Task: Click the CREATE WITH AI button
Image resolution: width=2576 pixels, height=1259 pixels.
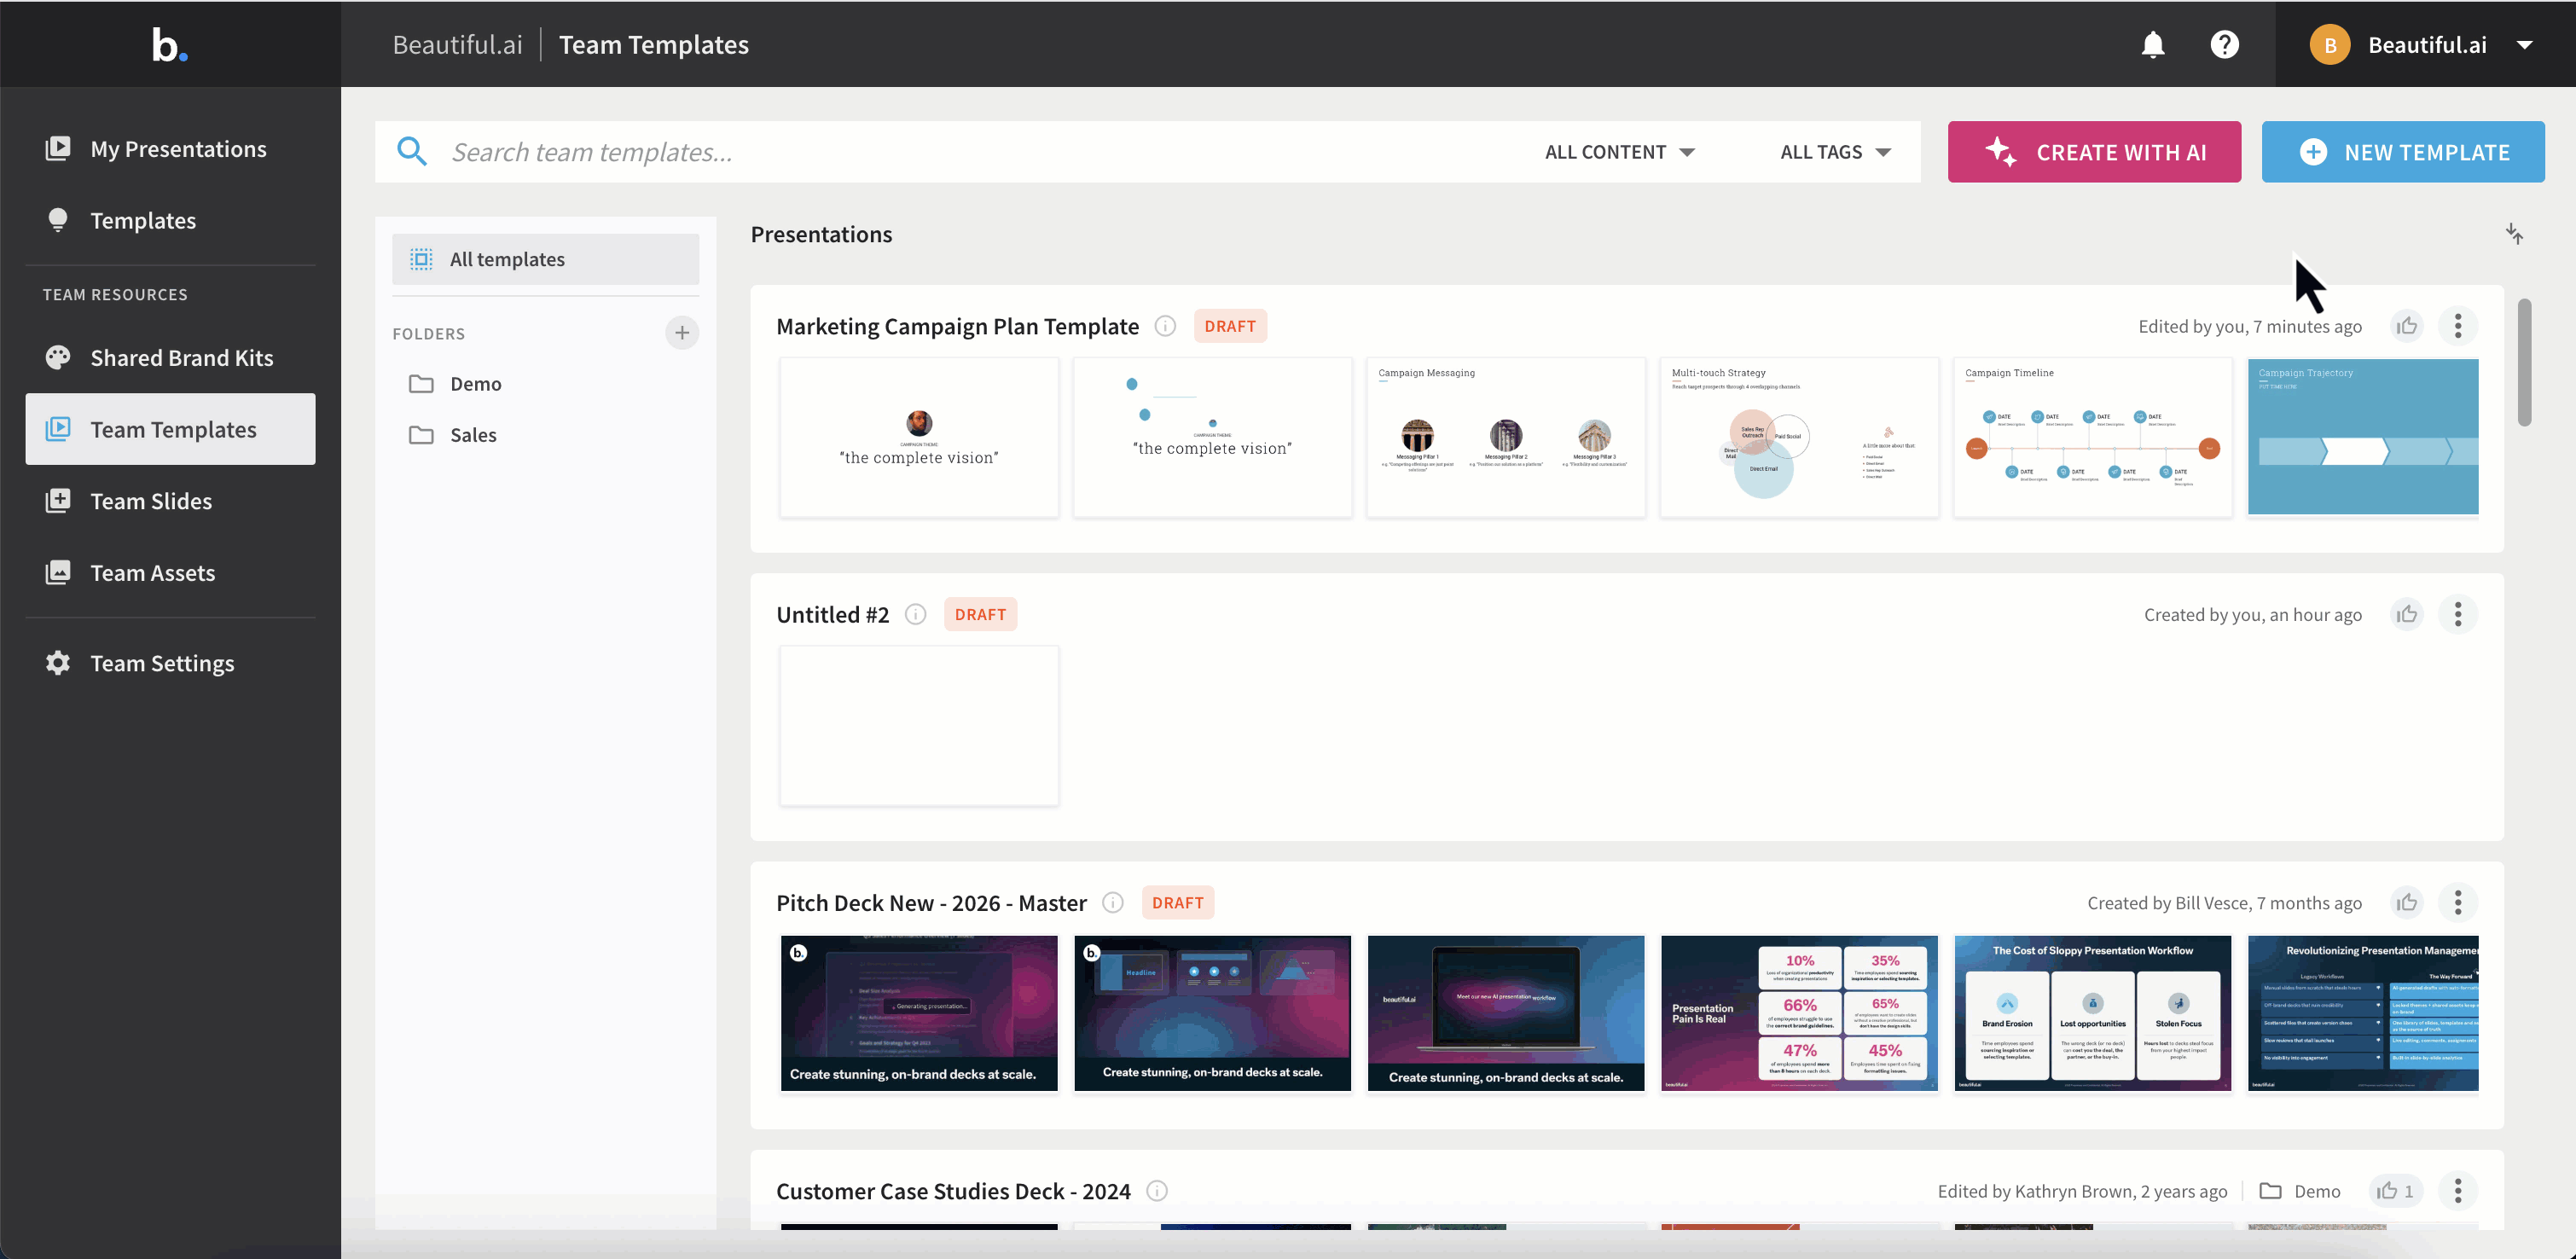Action: pos(2094,152)
